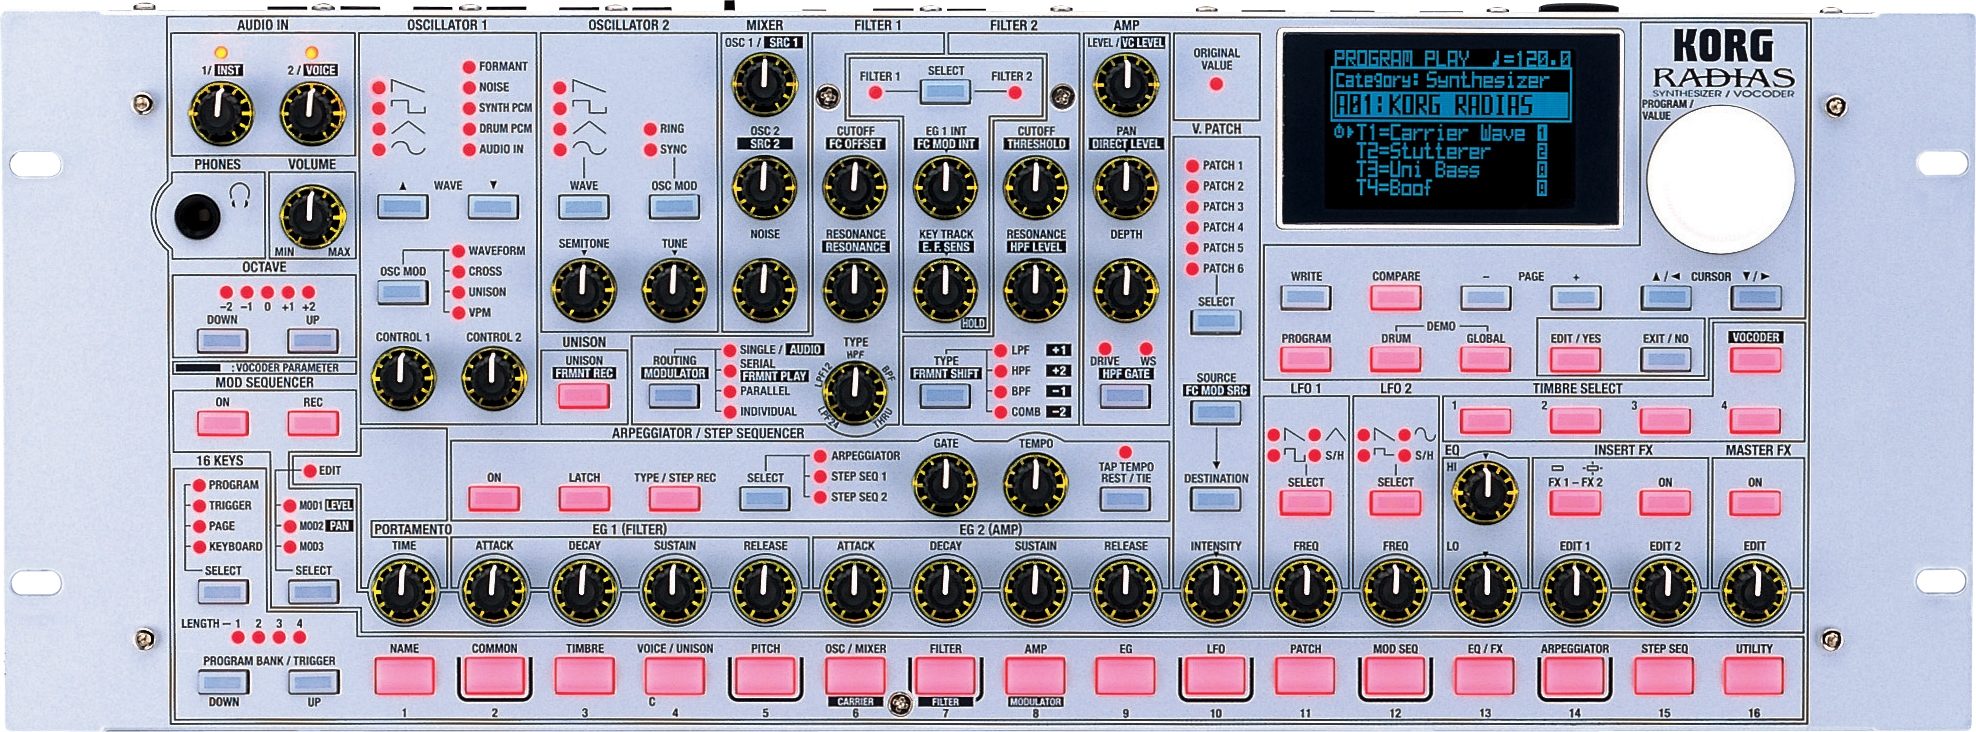
Task: Select next Oscillator 1 wave with down-arrow button
Action: (x=493, y=207)
